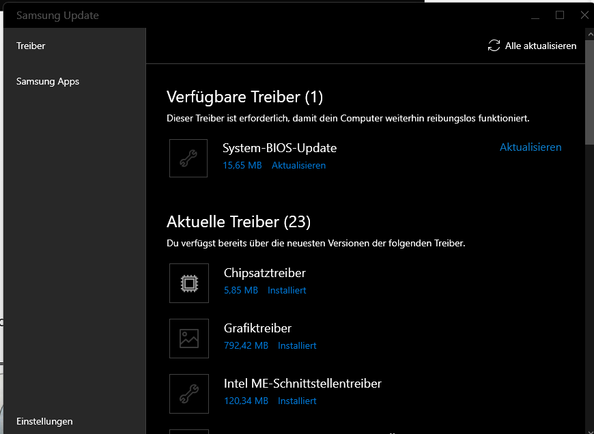Click the 120,34 MB size text
594x434 pixels.
coord(246,401)
